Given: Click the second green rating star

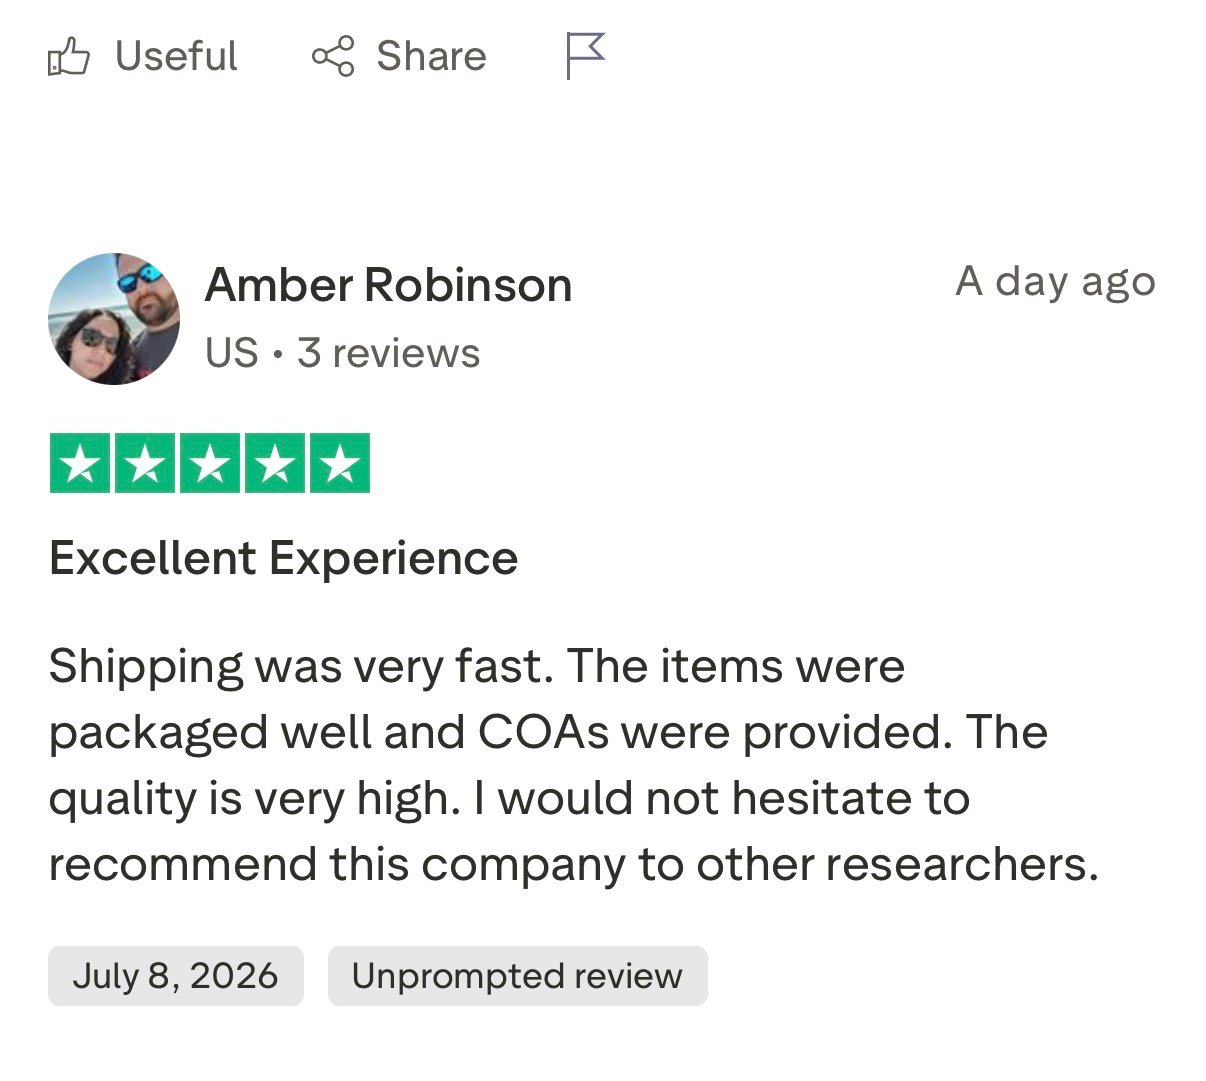Looking at the screenshot, I should pyautogui.click(x=145, y=463).
